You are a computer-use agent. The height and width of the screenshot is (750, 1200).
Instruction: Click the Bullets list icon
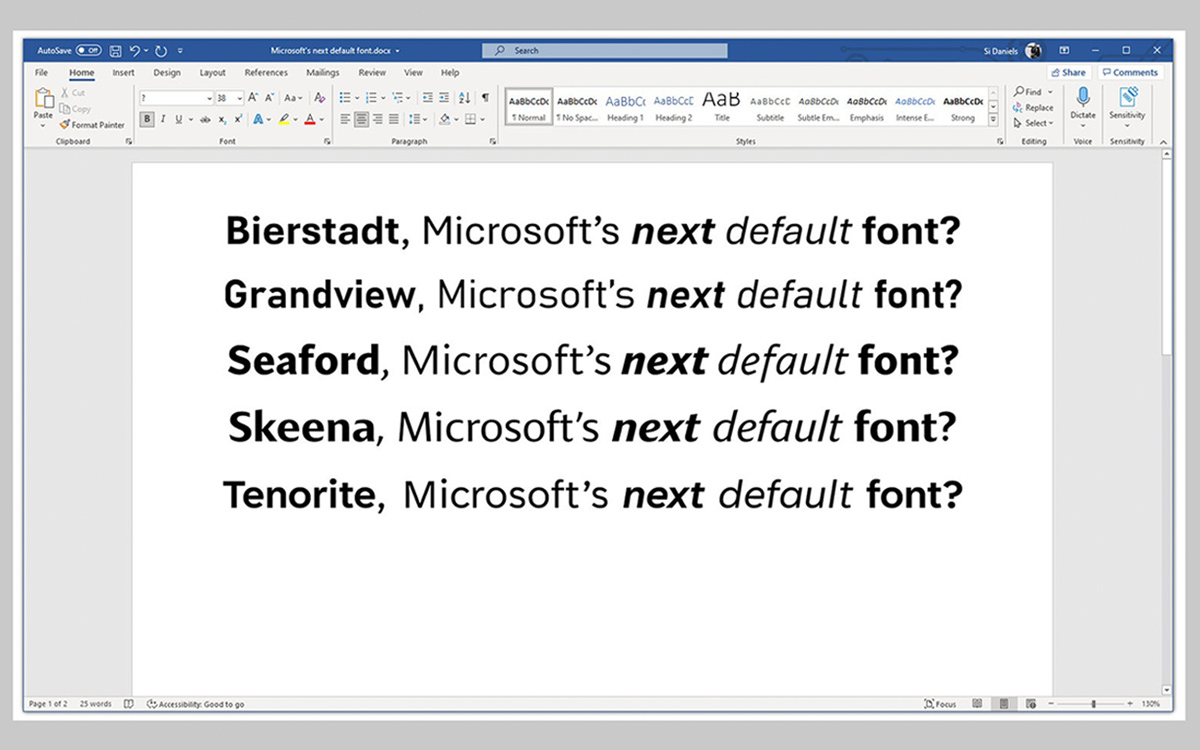344,98
